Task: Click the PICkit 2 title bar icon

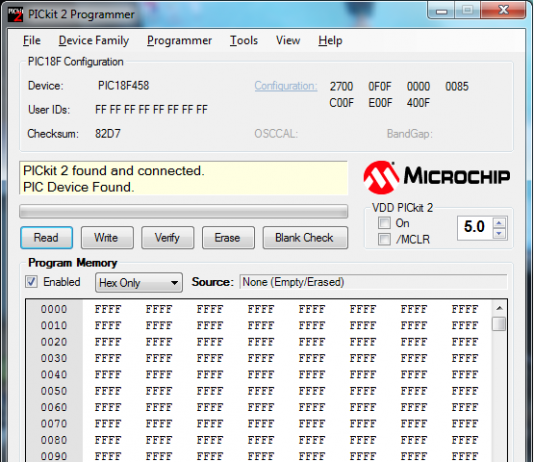Action: point(16,15)
